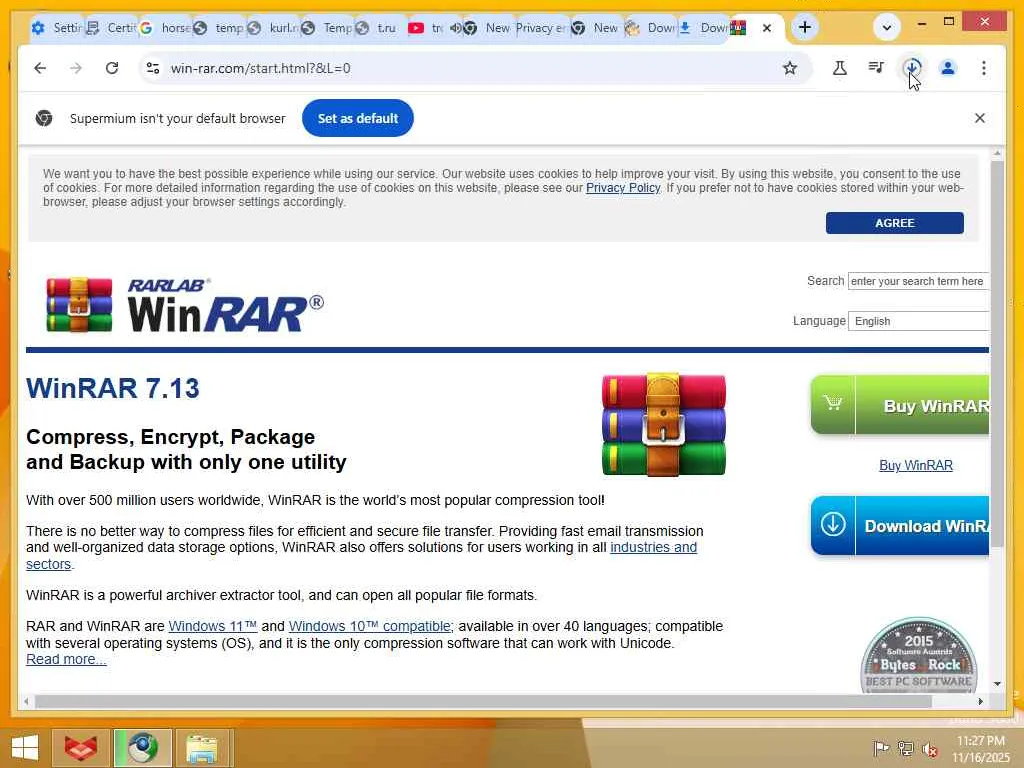Close the active WinRAR tab
Image resolution: width=1024 pixels, height=768 pixels.
767,28
